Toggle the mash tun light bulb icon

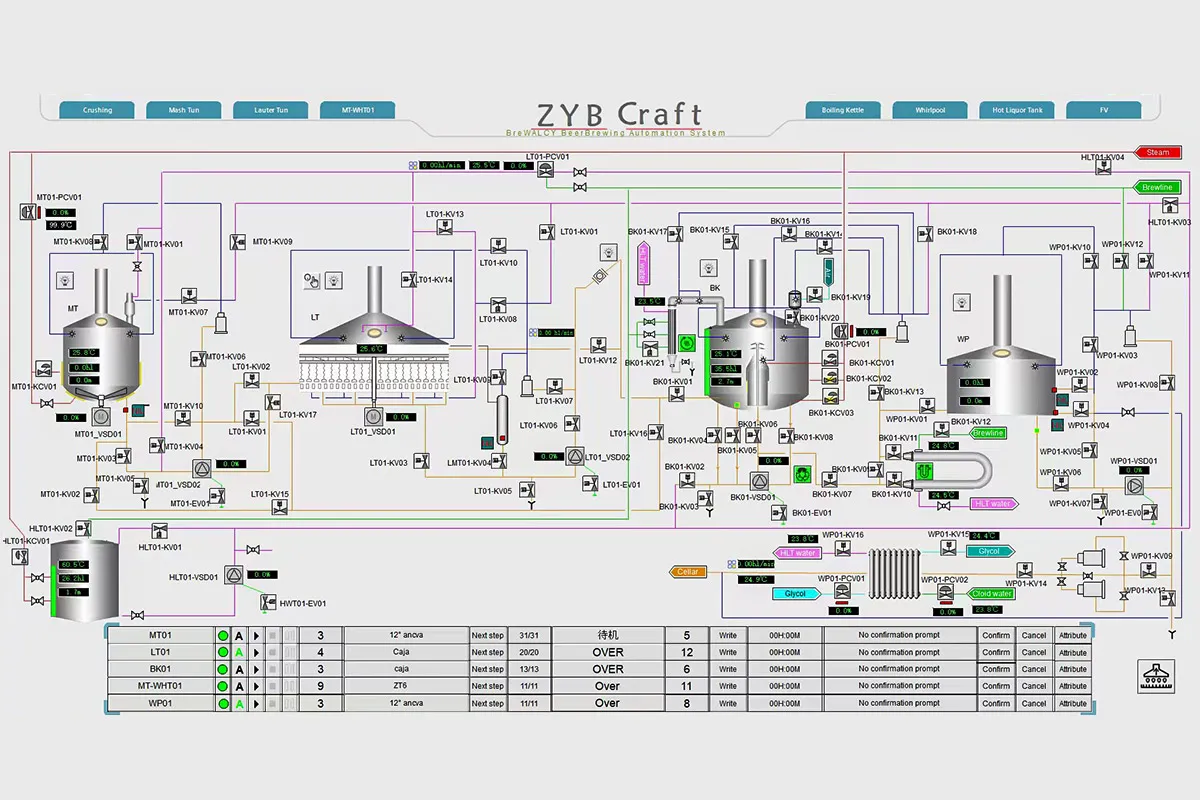[x=66, y=279]
